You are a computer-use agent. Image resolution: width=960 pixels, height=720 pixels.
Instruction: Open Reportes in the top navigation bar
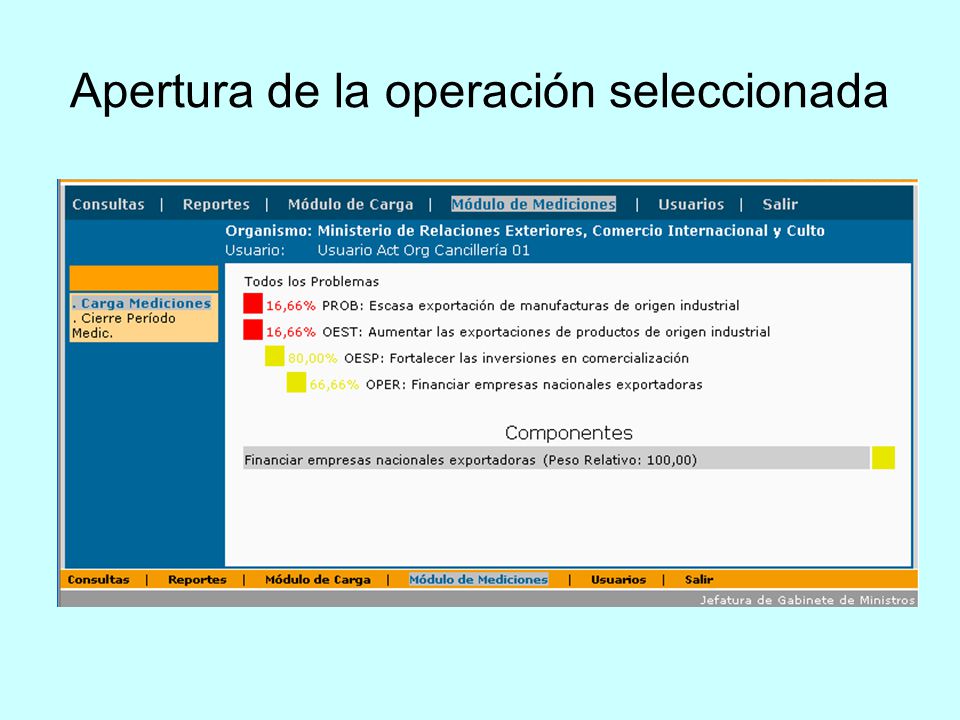216,204
